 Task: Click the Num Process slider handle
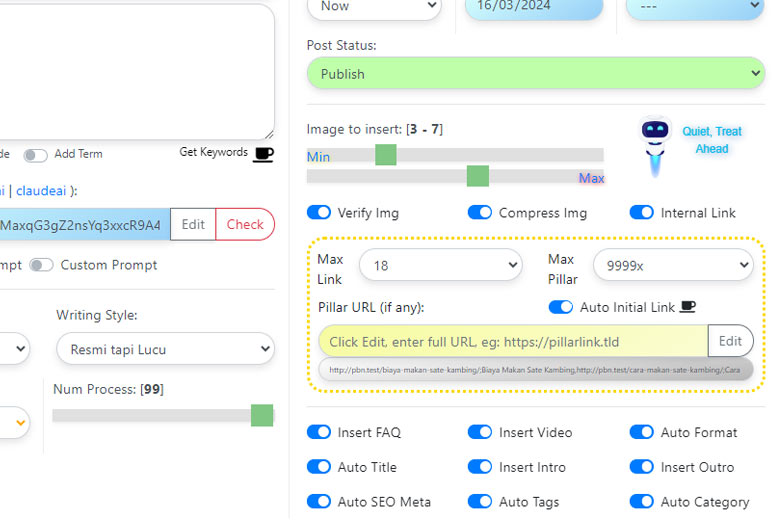pos(262,415)
